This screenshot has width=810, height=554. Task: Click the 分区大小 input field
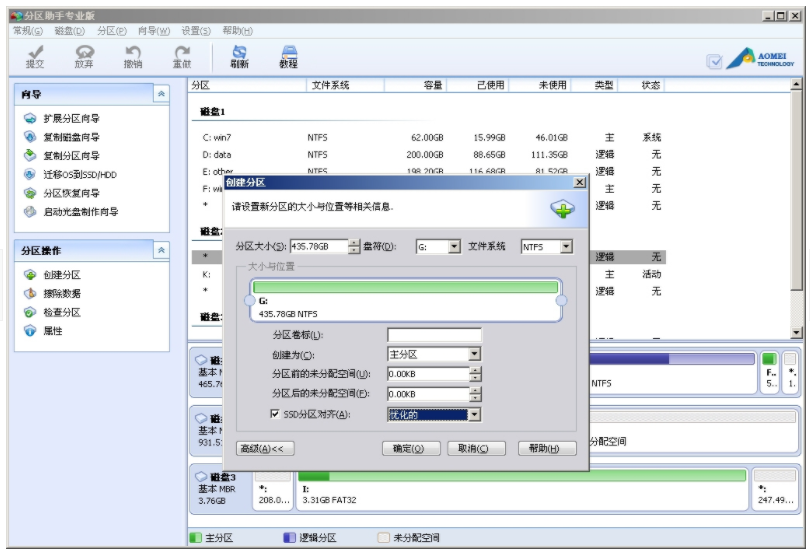click(x=319, y=247)
